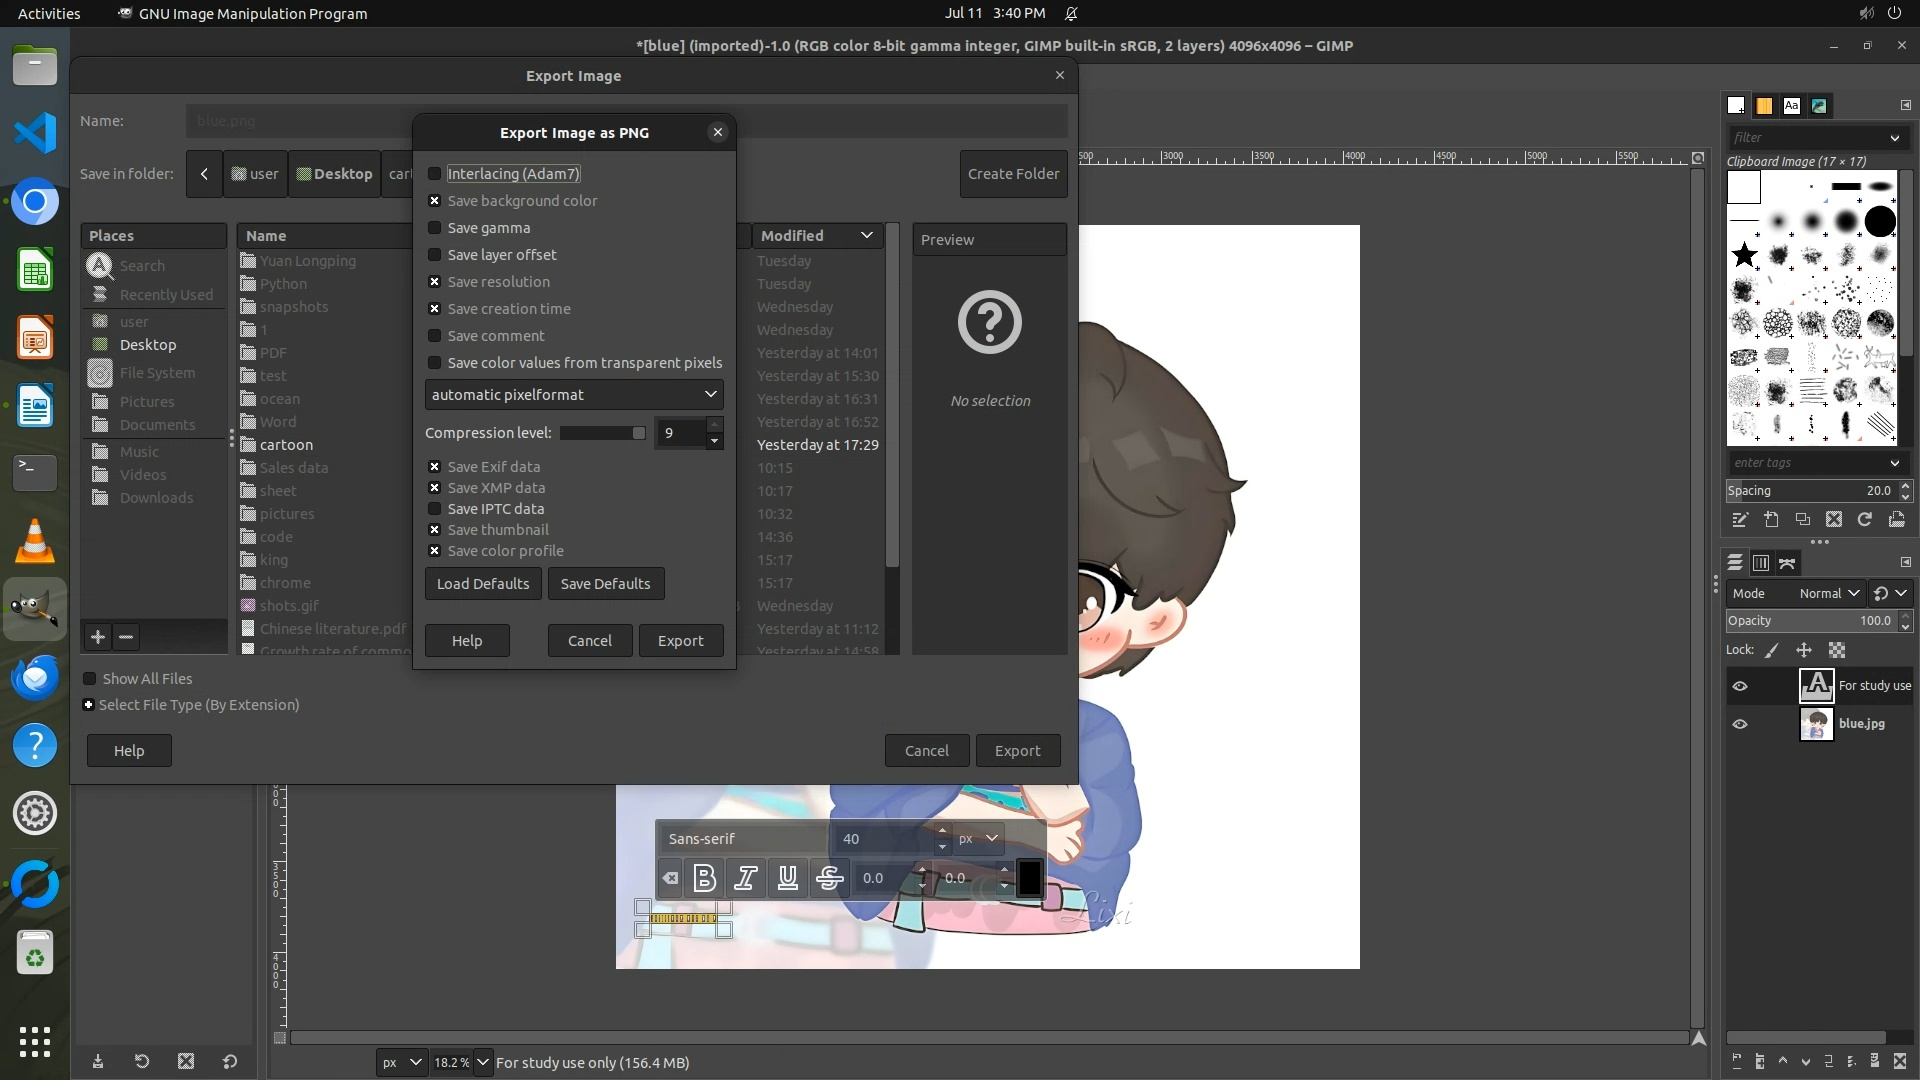This screenshot has height=1080, width=1920.
Task: Uncheck Save thumbnail option
Action: pos(435,530)
